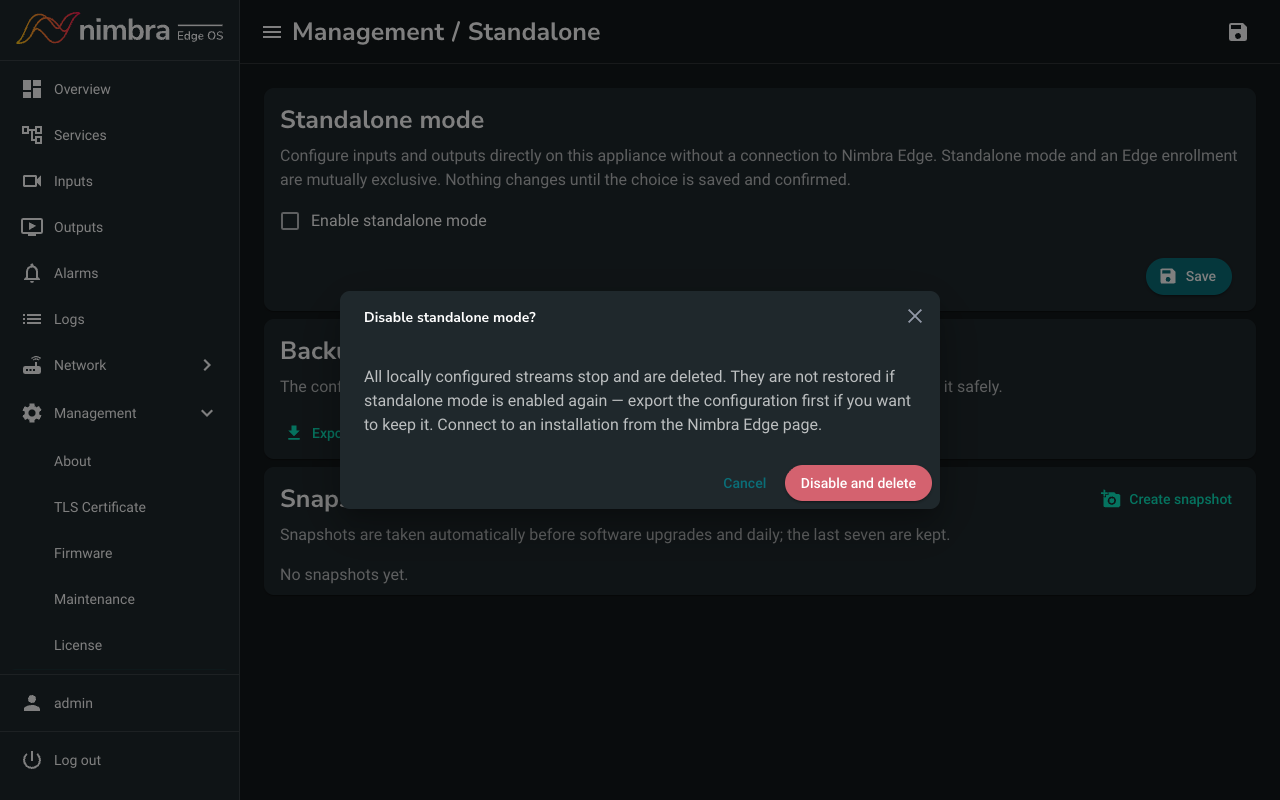Click the Log out label

[77, 760]
